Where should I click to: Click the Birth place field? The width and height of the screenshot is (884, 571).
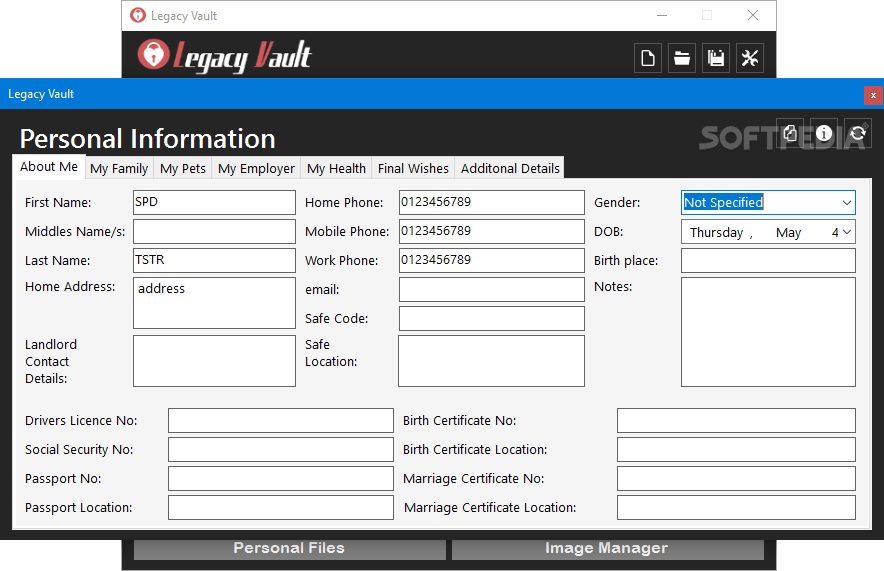point(768,260)
